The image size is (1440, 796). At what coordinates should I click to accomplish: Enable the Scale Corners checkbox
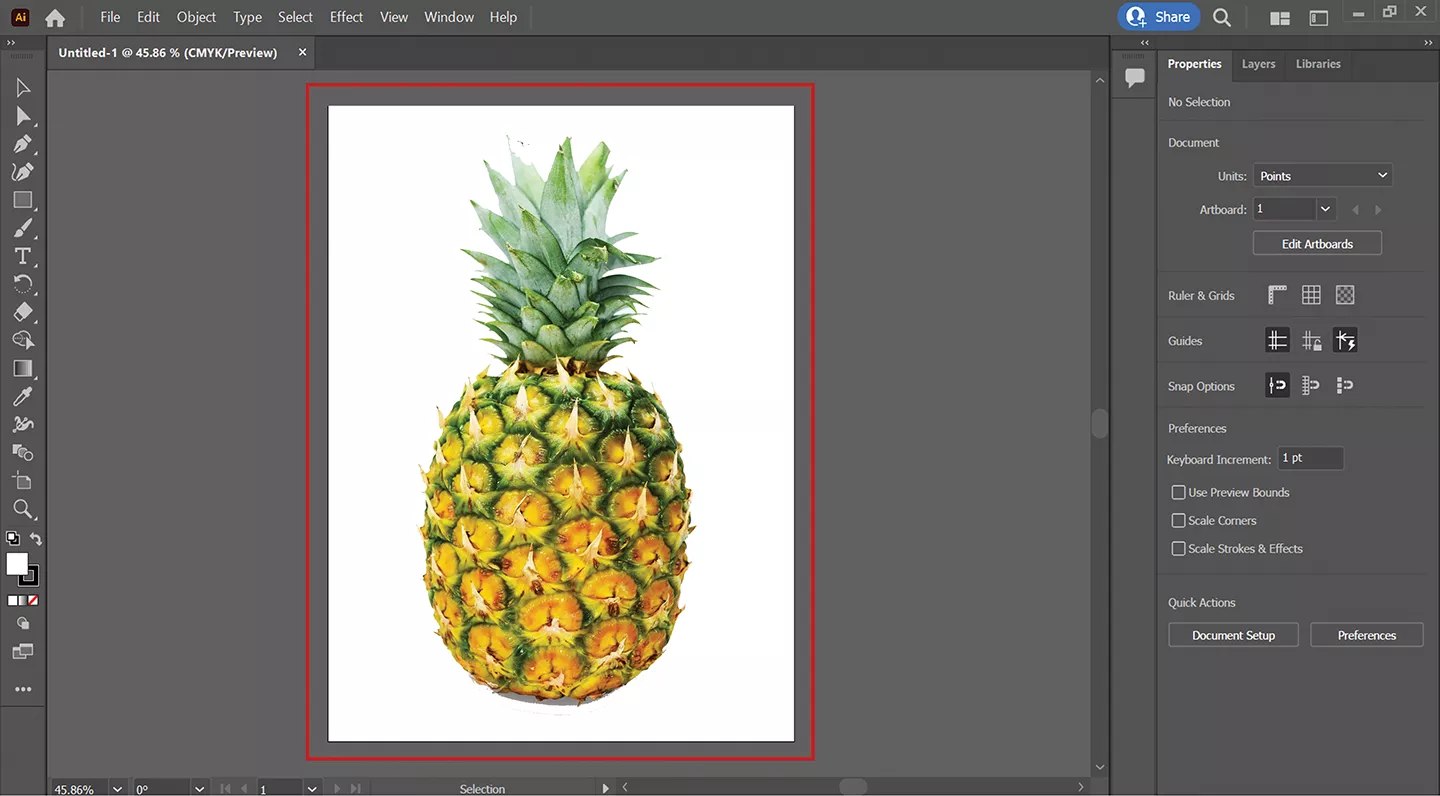[x=1178, y=520]
